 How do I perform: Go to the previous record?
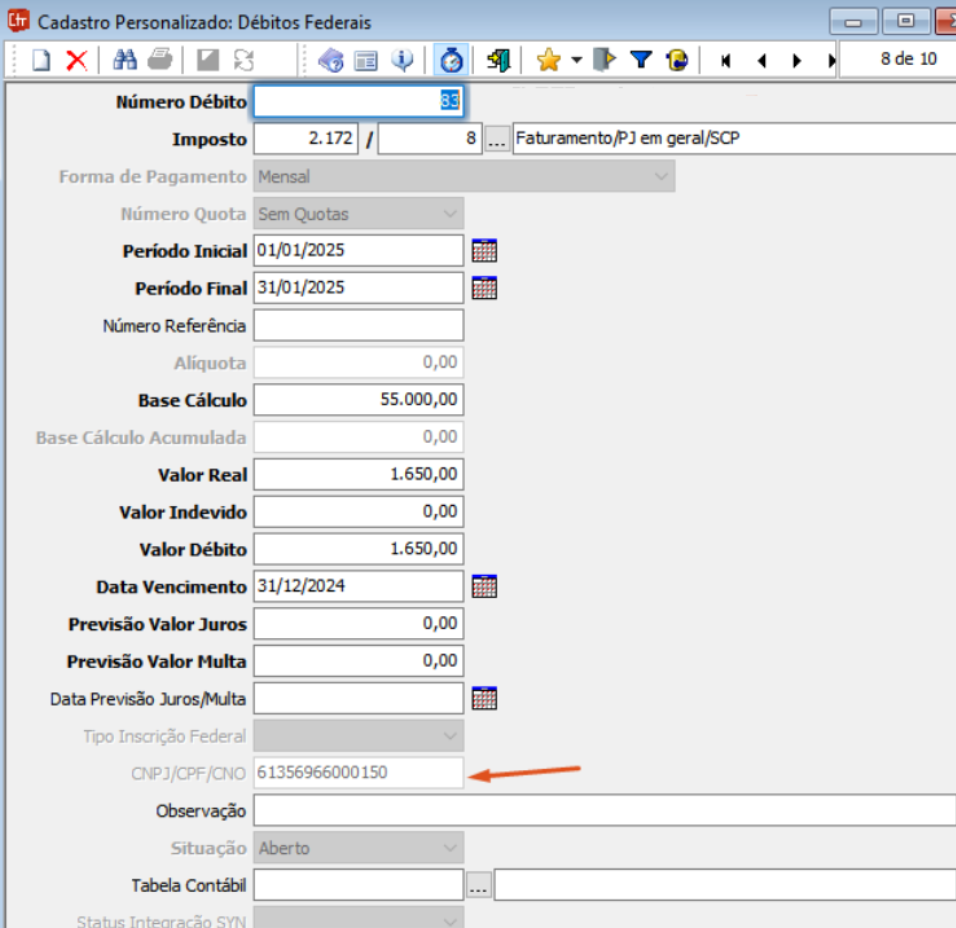point(761,60)
